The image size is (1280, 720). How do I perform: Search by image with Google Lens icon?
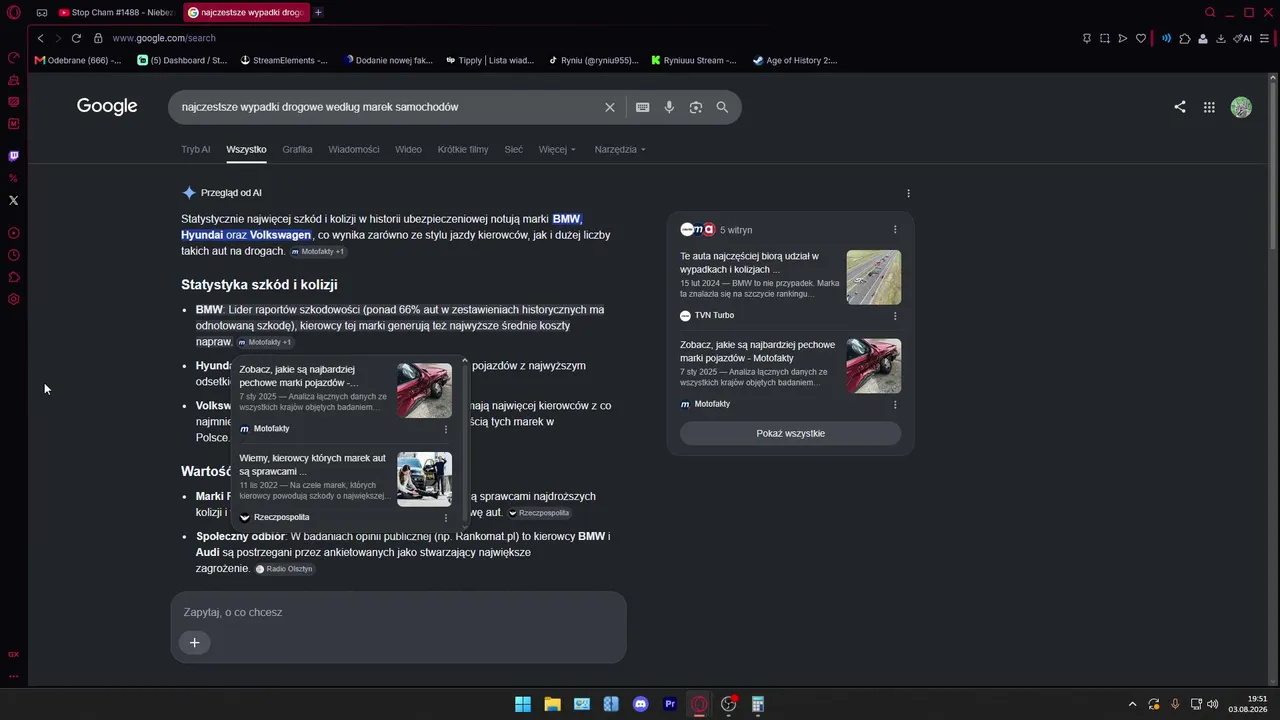pos(696,107)
